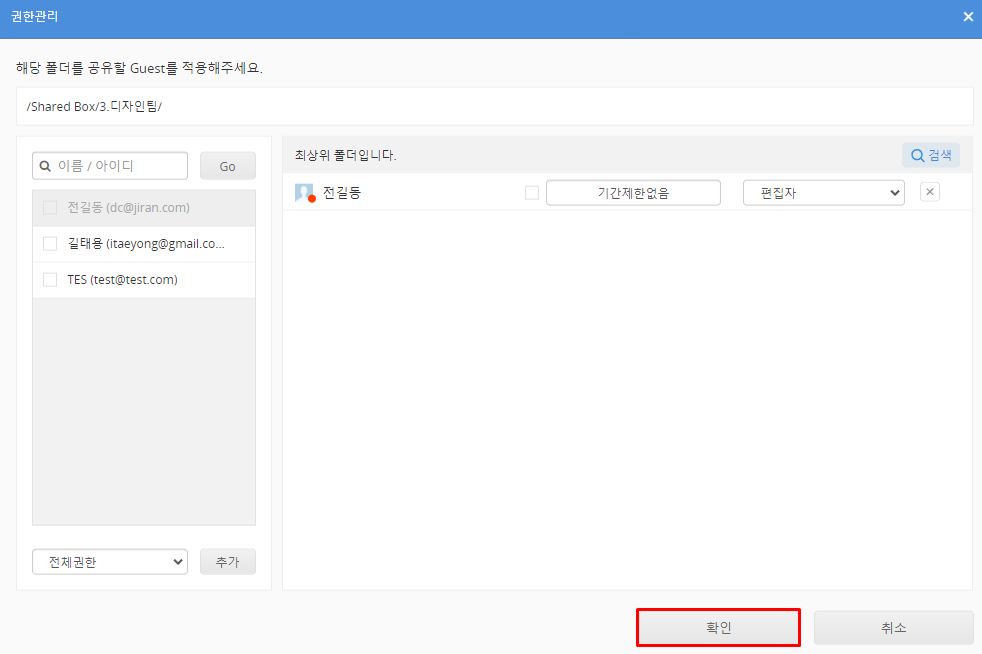Click 최상위 폴더입니다. header text
The height and width of the screenshot is (654, 982).
click(x=346, y=155)
